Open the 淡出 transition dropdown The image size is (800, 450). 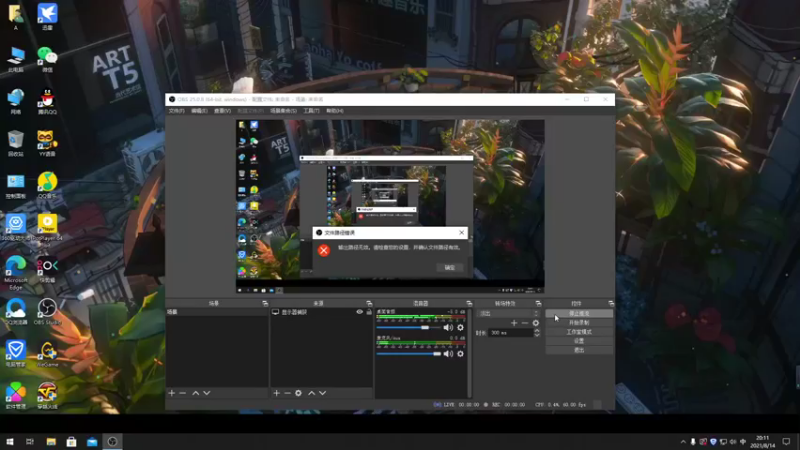(x=508, y=313)
